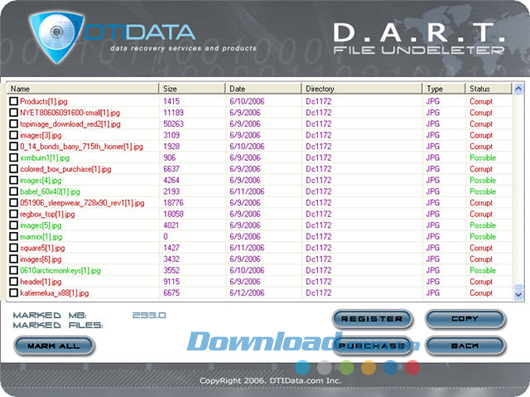The width and height of the screenshot is (530, 397).
Task: Sort list by Date column header
Action: click(x=263, y=89)
